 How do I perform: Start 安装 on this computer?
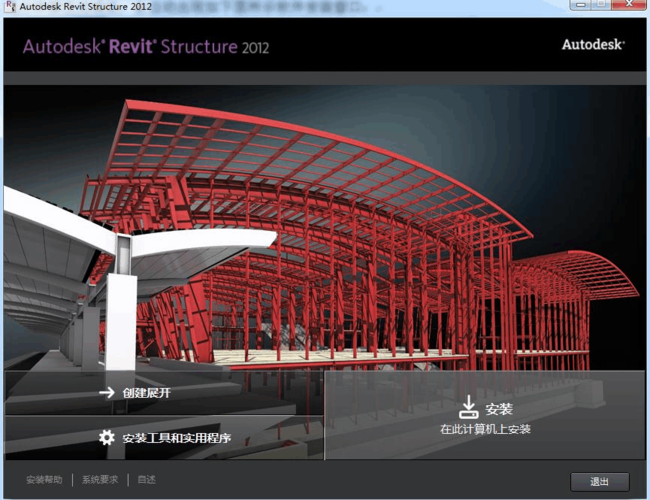(x=485, y=415)
